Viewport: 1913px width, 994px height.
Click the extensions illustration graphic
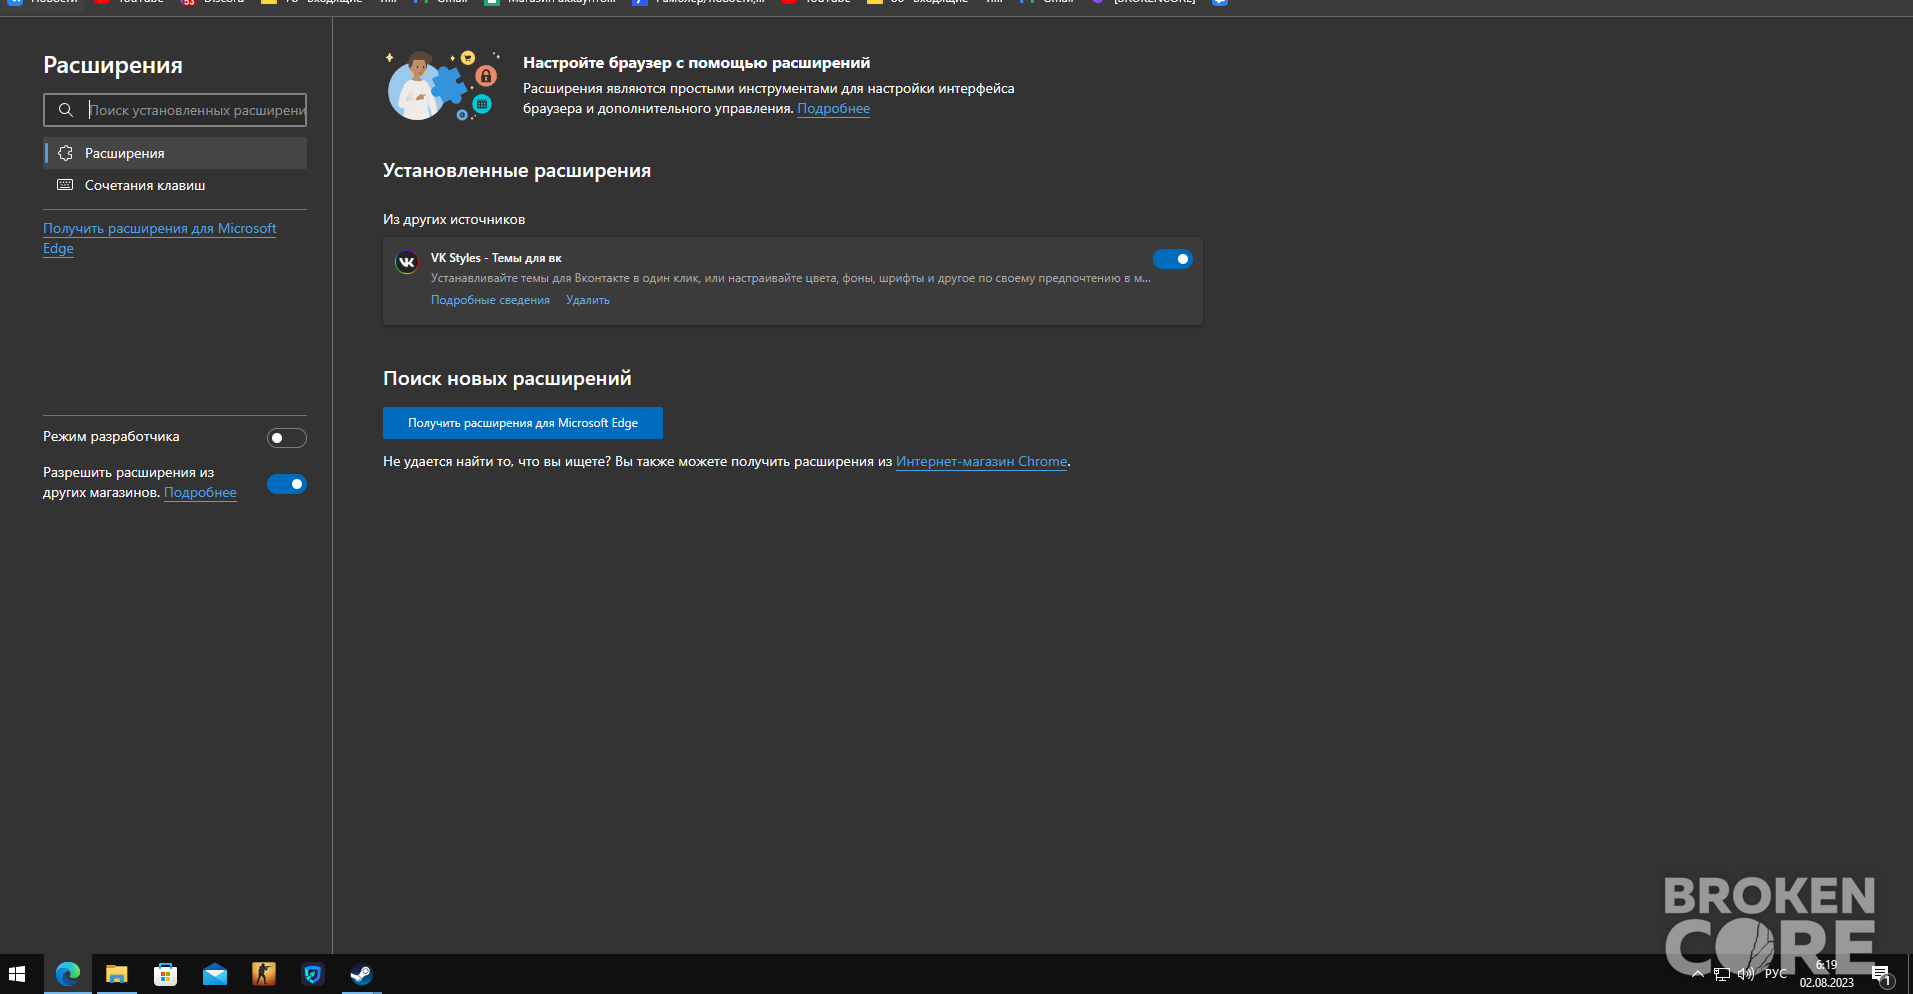pos(442,86)
